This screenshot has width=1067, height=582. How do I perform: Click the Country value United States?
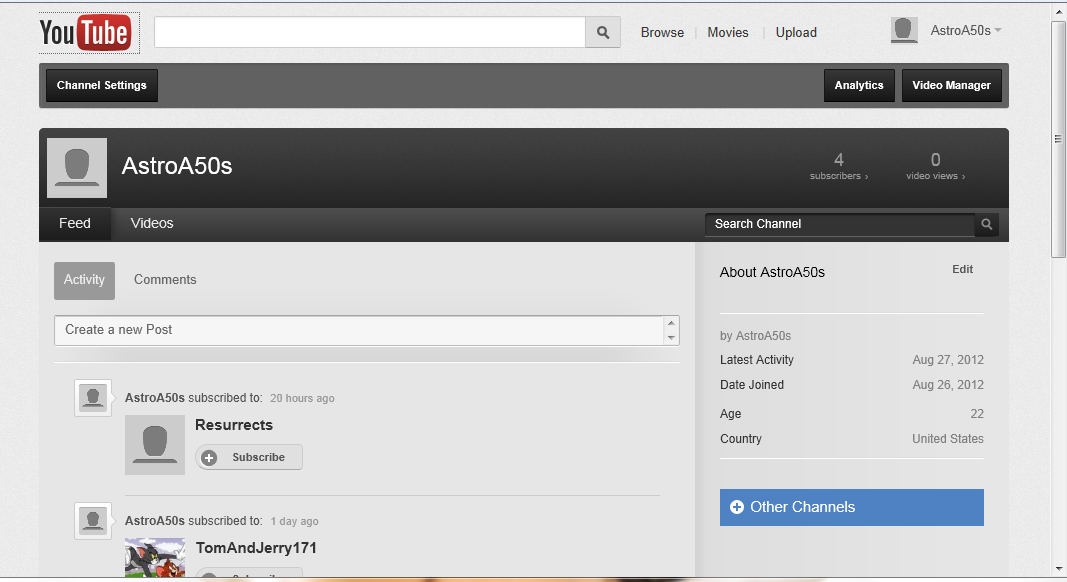click(x=948, y=439)
